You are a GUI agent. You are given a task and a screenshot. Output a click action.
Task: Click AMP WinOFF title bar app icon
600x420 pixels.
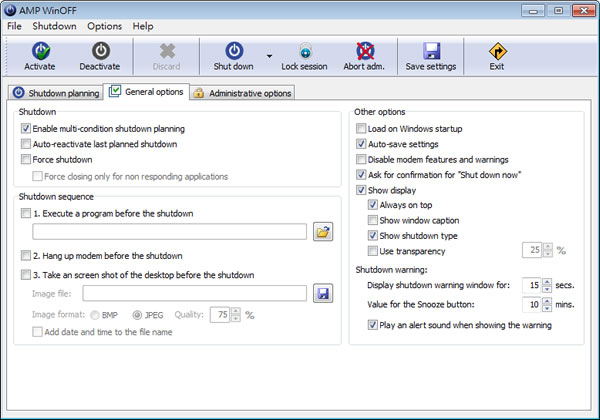(10, 10)
